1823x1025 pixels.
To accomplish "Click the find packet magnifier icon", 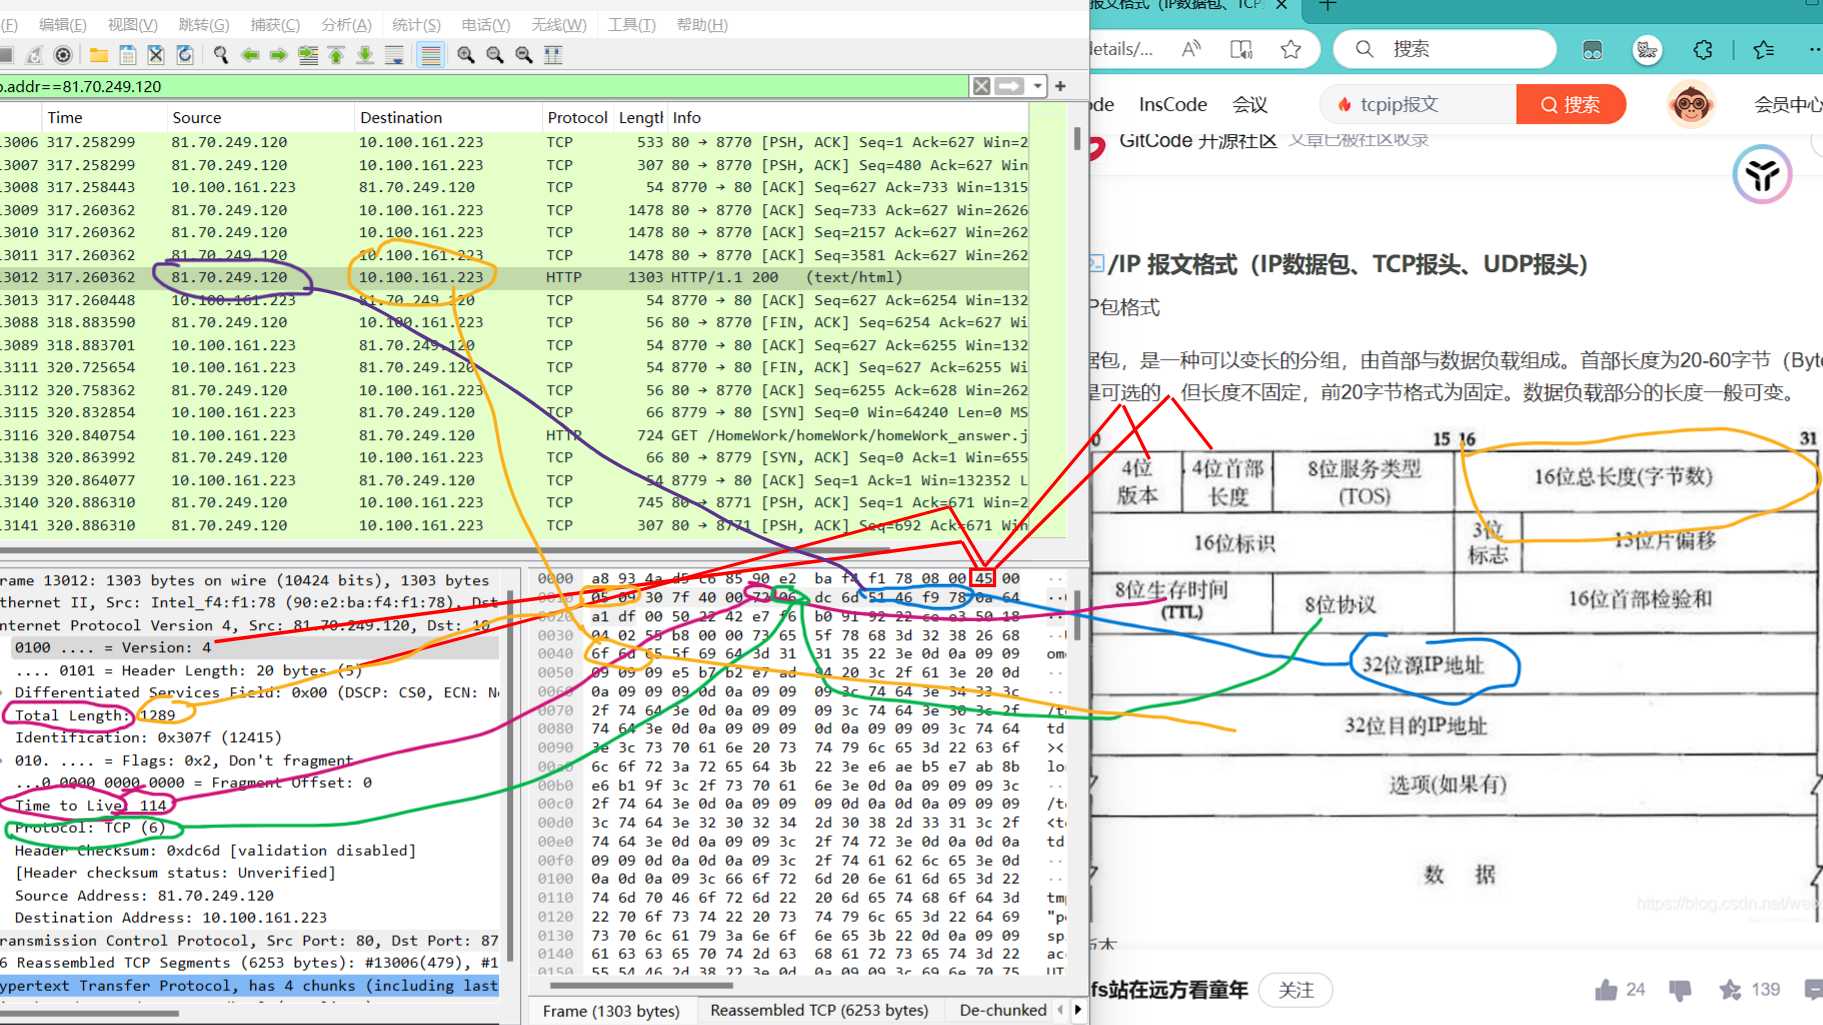I will tap(220, 55).
